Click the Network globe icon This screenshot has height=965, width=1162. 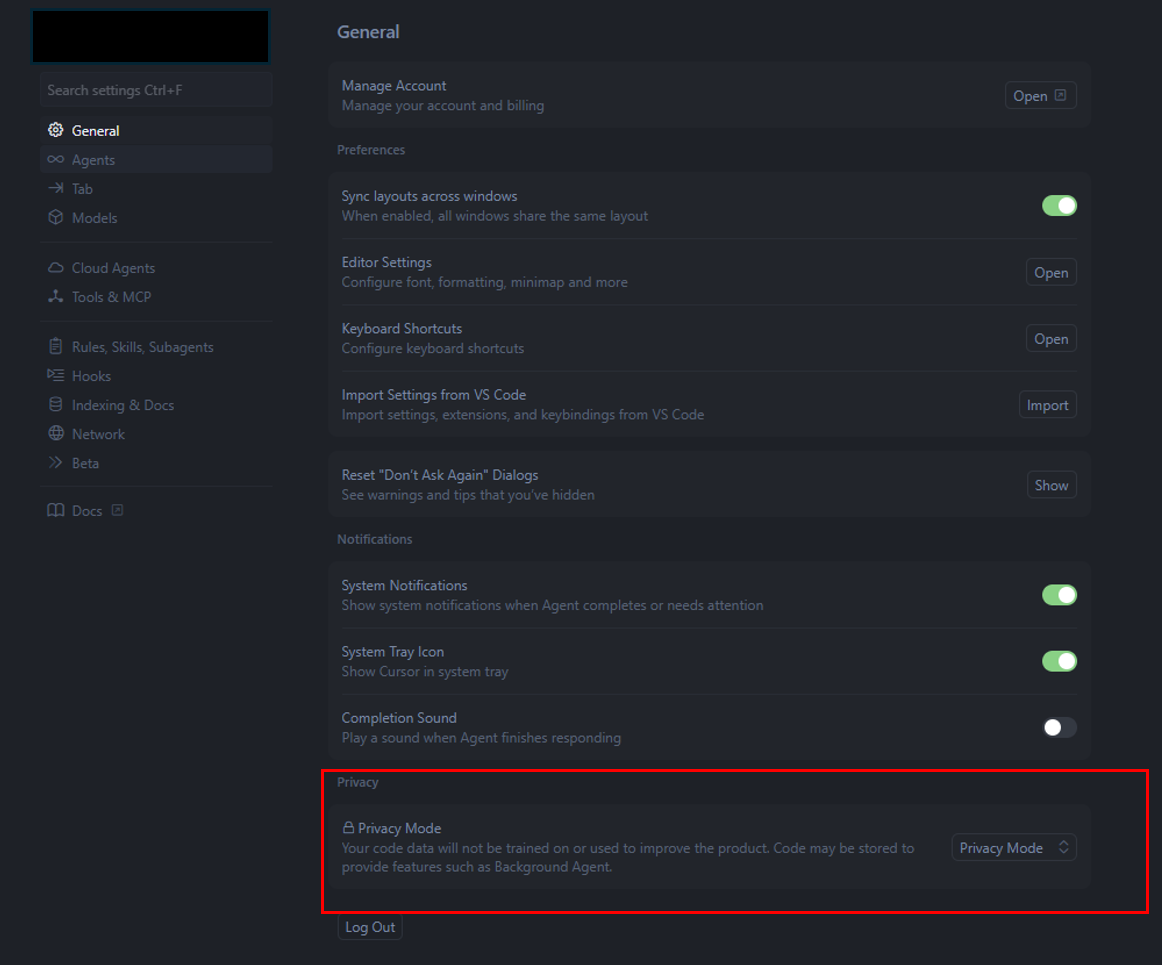[56, 434]
